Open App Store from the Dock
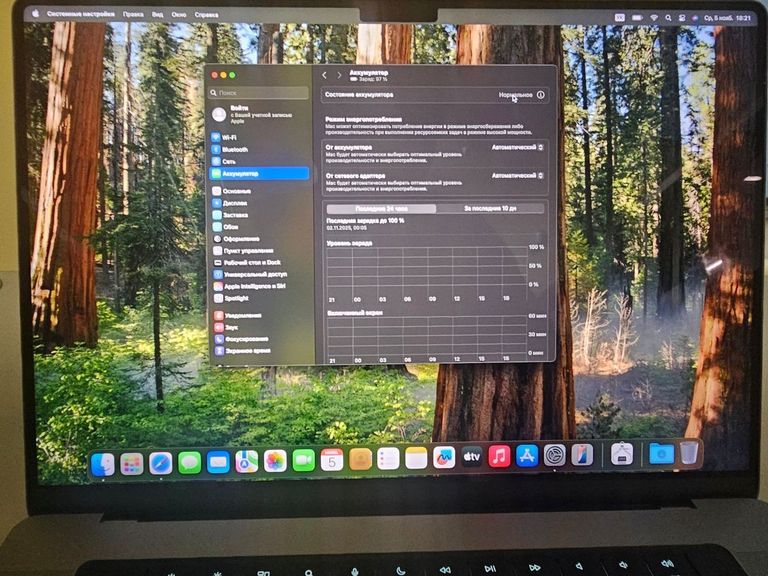The image size is (768, 576). point(527,456)
